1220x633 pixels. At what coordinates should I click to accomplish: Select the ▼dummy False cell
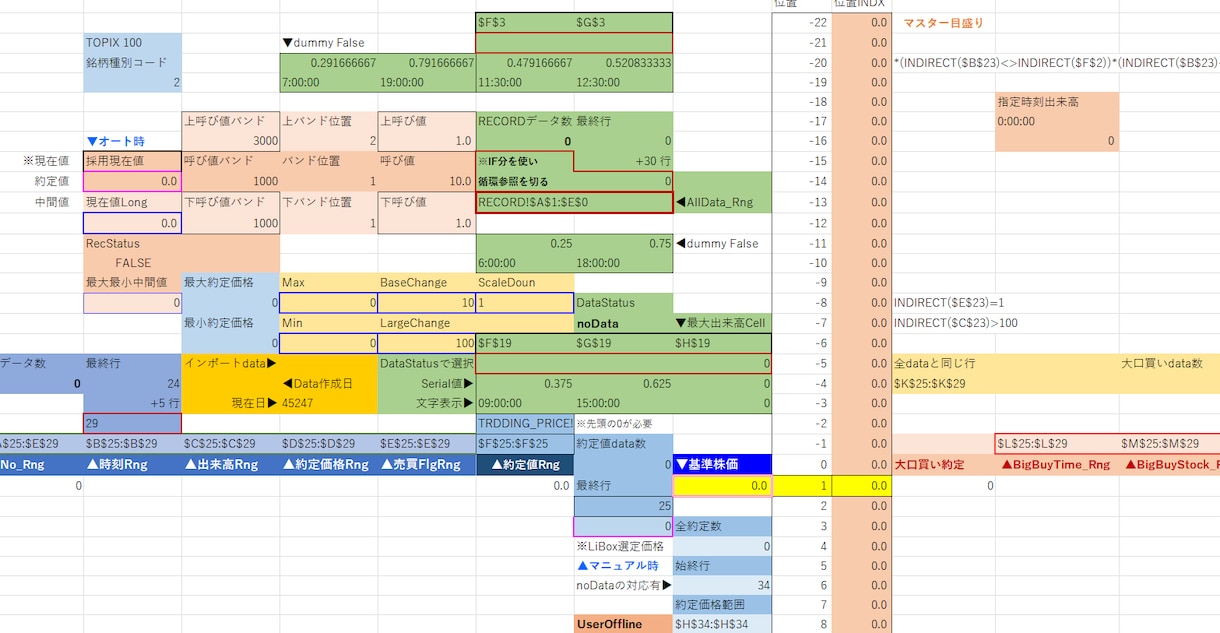(x=328, y=43)
